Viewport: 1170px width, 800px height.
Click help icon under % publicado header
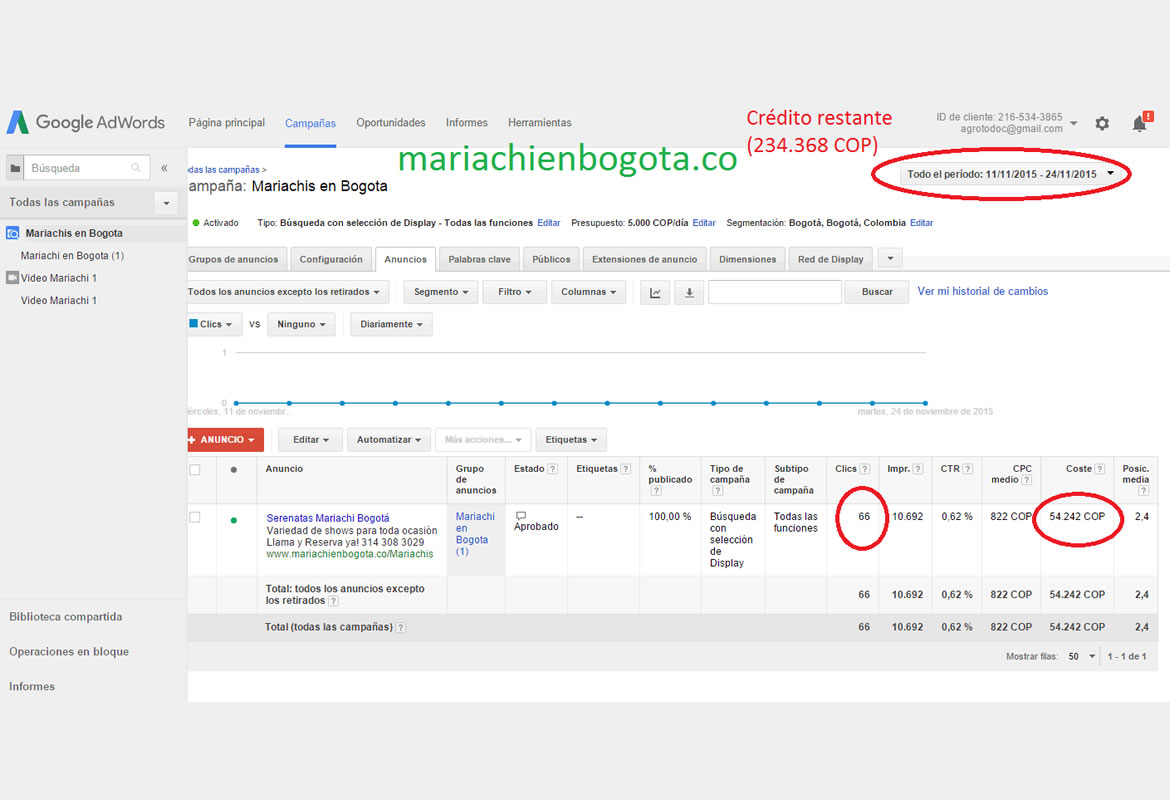(x=656, y=490)
